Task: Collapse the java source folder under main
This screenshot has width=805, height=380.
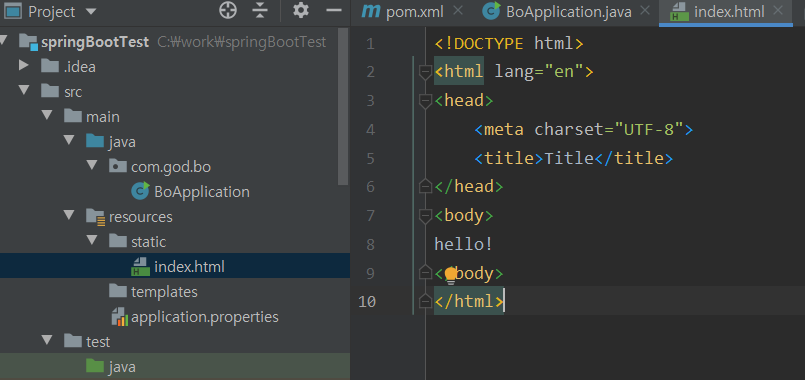Action: pyautogui.click(x=69, y=141)
